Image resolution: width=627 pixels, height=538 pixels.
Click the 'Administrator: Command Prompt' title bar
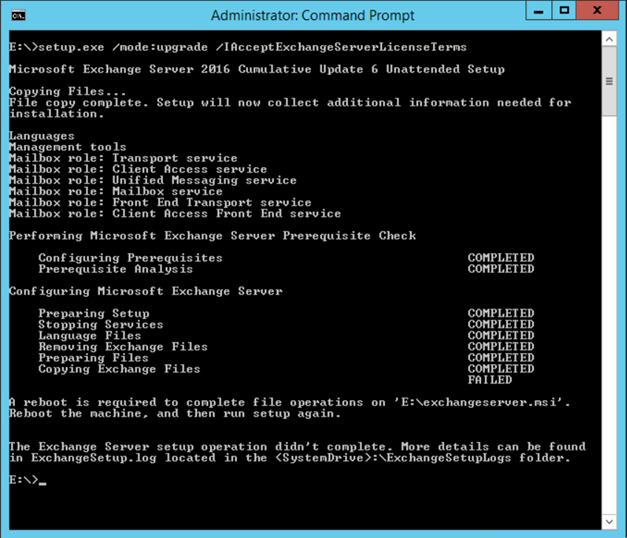(x=300, y=15)
